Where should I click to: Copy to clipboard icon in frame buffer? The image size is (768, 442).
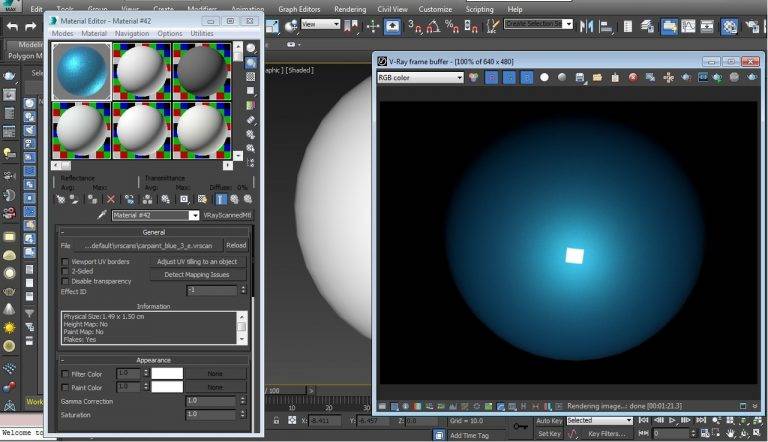615,77
